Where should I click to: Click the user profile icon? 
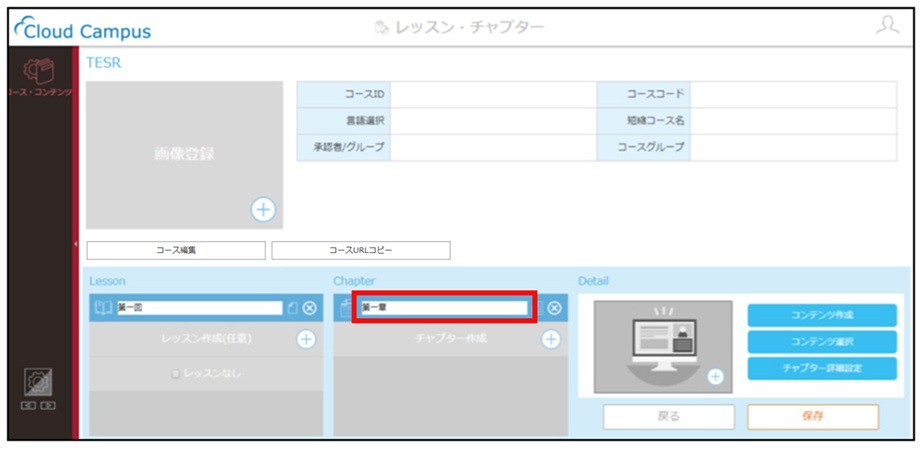click(x=887, y=26)
